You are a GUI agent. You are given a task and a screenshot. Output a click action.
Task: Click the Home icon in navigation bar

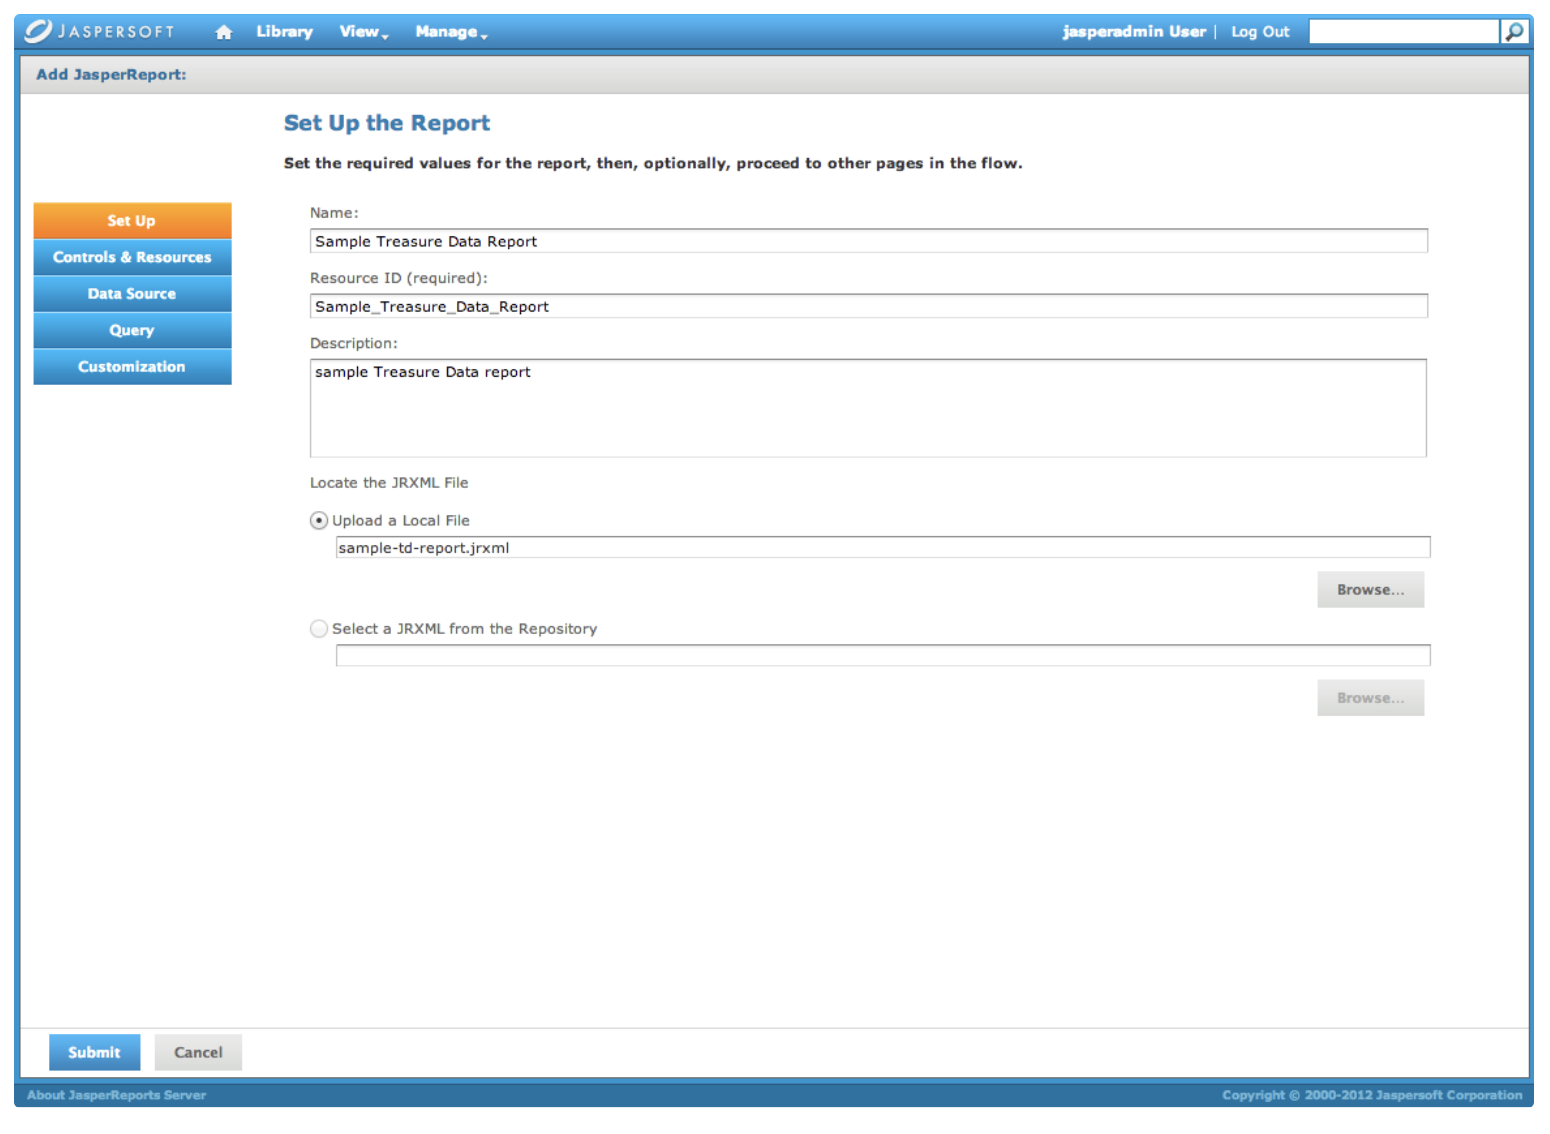(224, 32)
